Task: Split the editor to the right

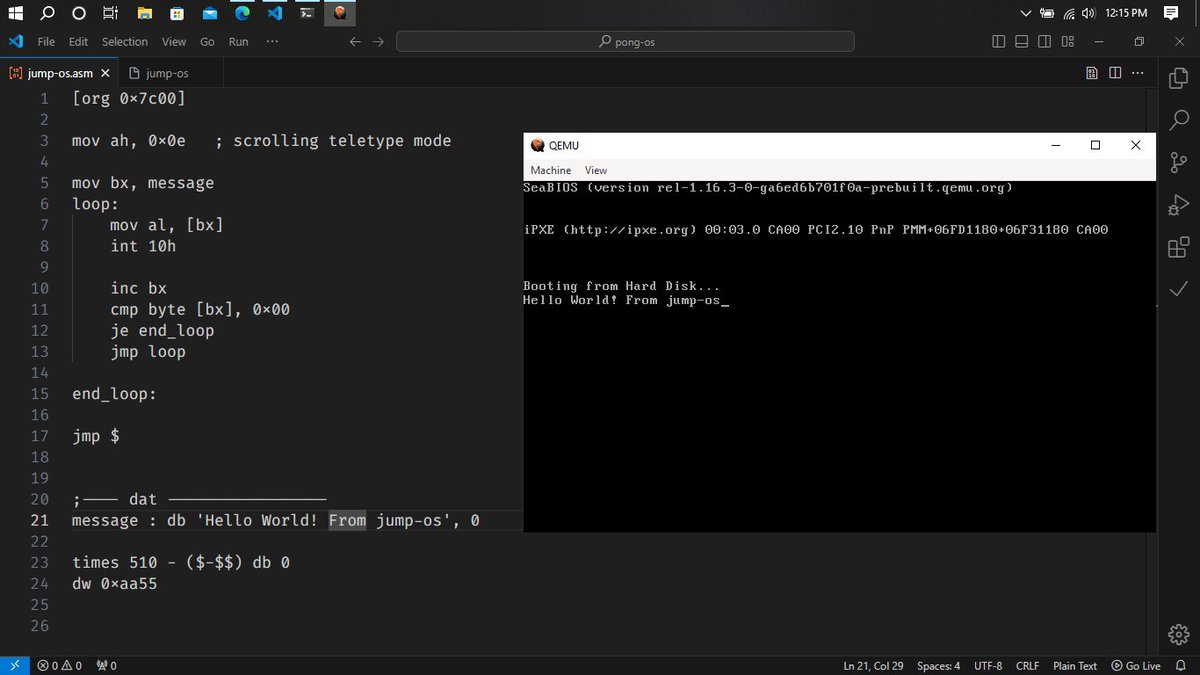Action: [x=1115, y=73]
